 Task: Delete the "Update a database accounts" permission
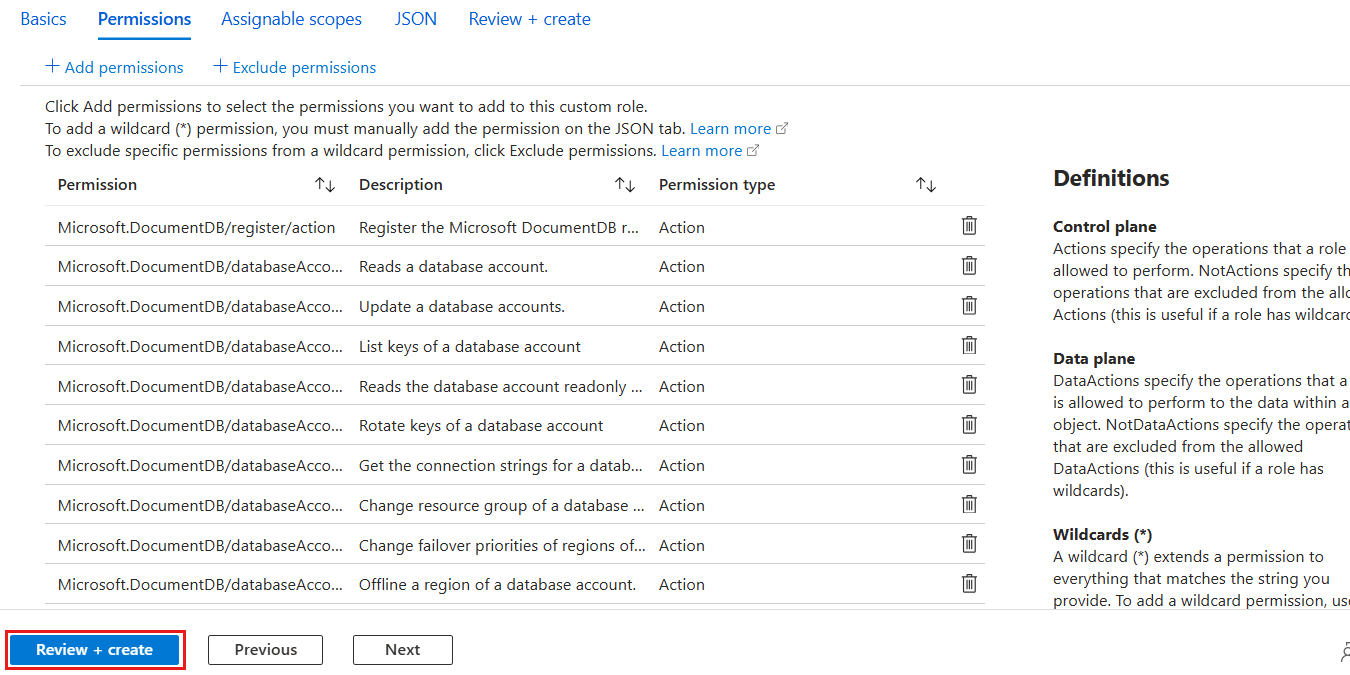968,304
